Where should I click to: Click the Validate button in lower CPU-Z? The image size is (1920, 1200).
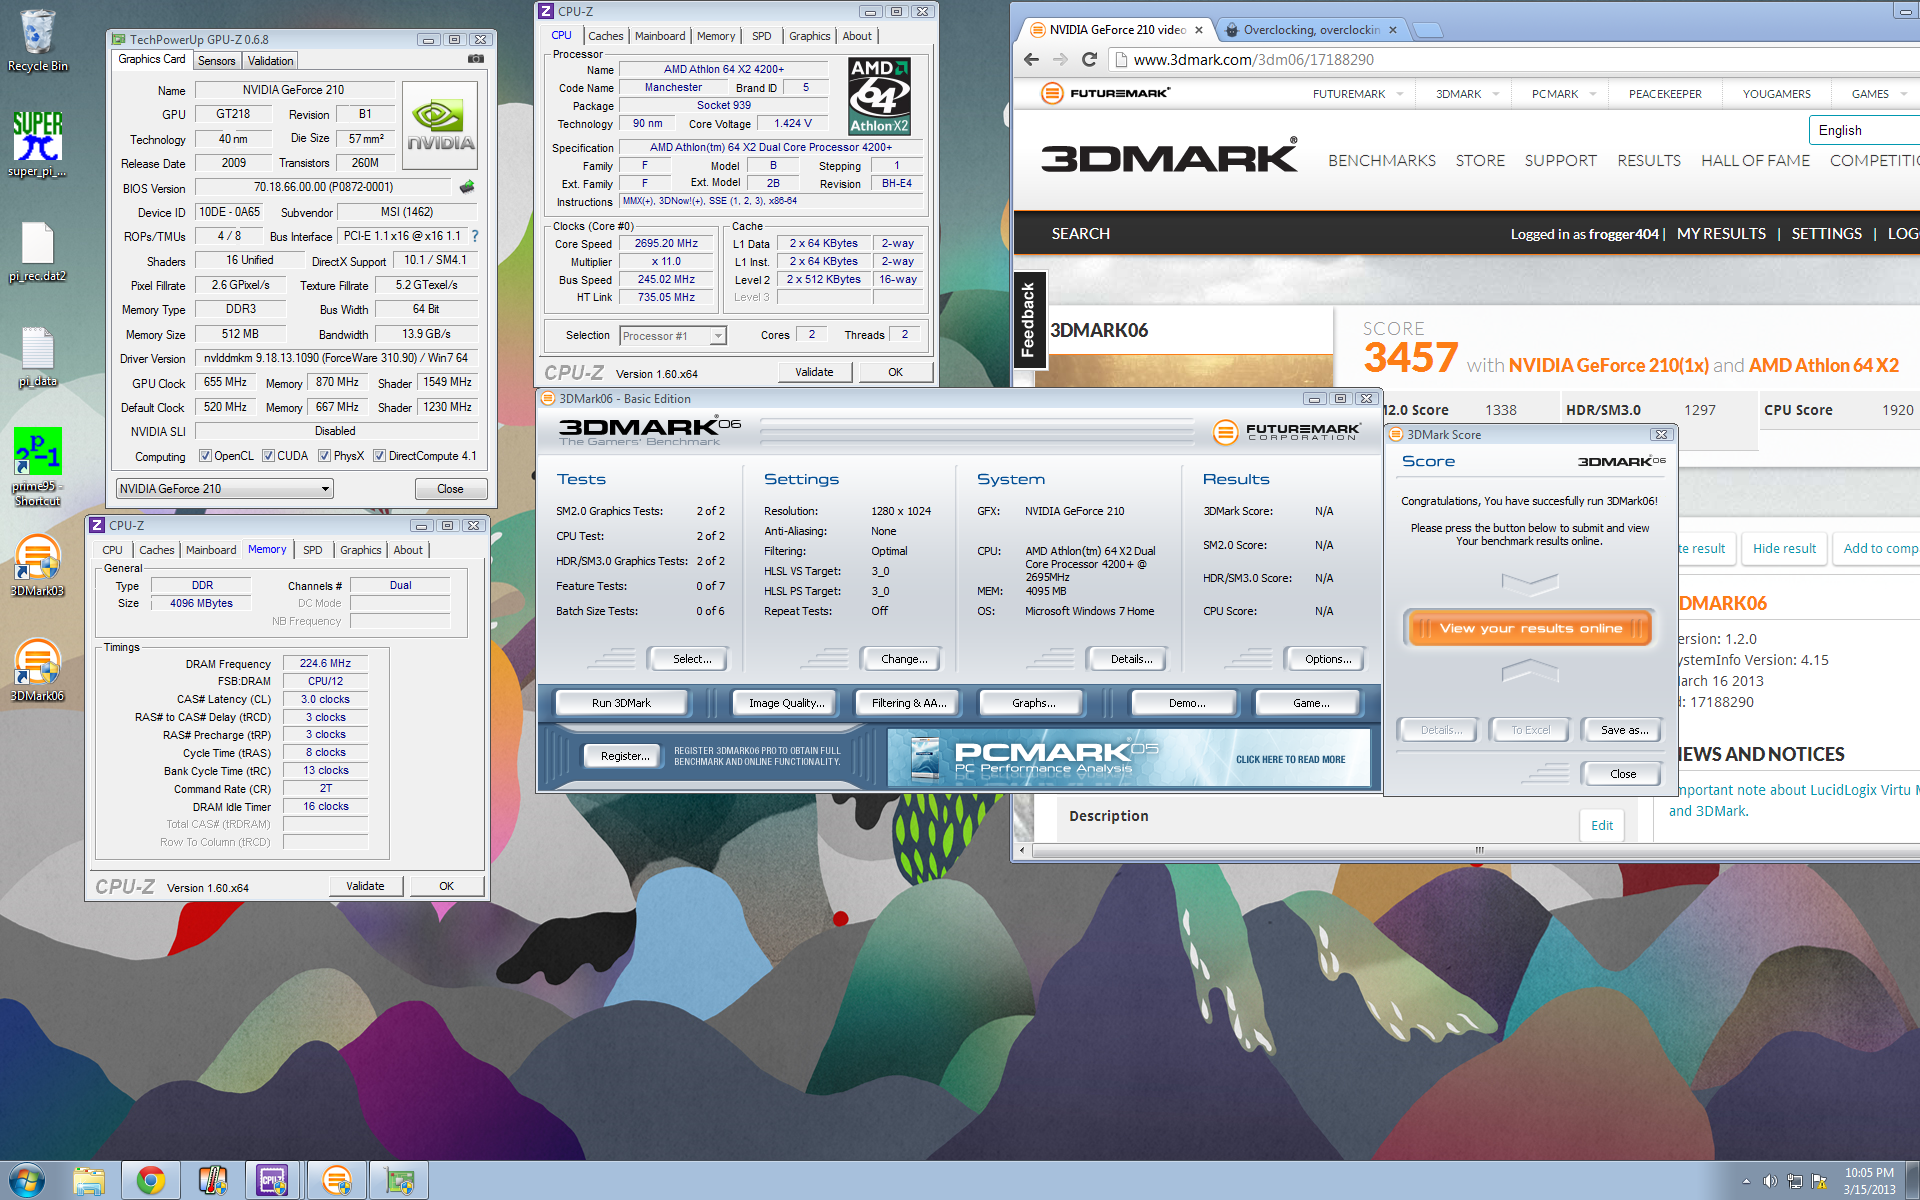point(365,886)
